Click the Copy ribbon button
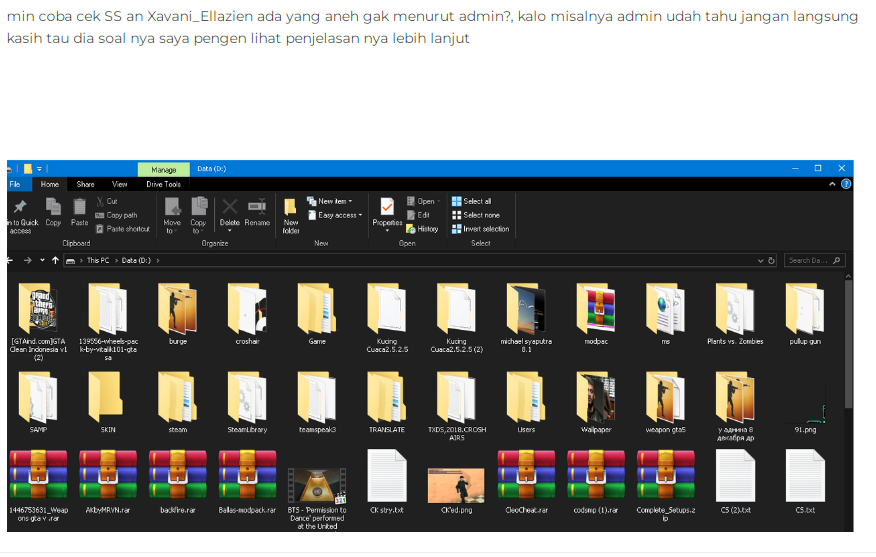 coord(53,212)
